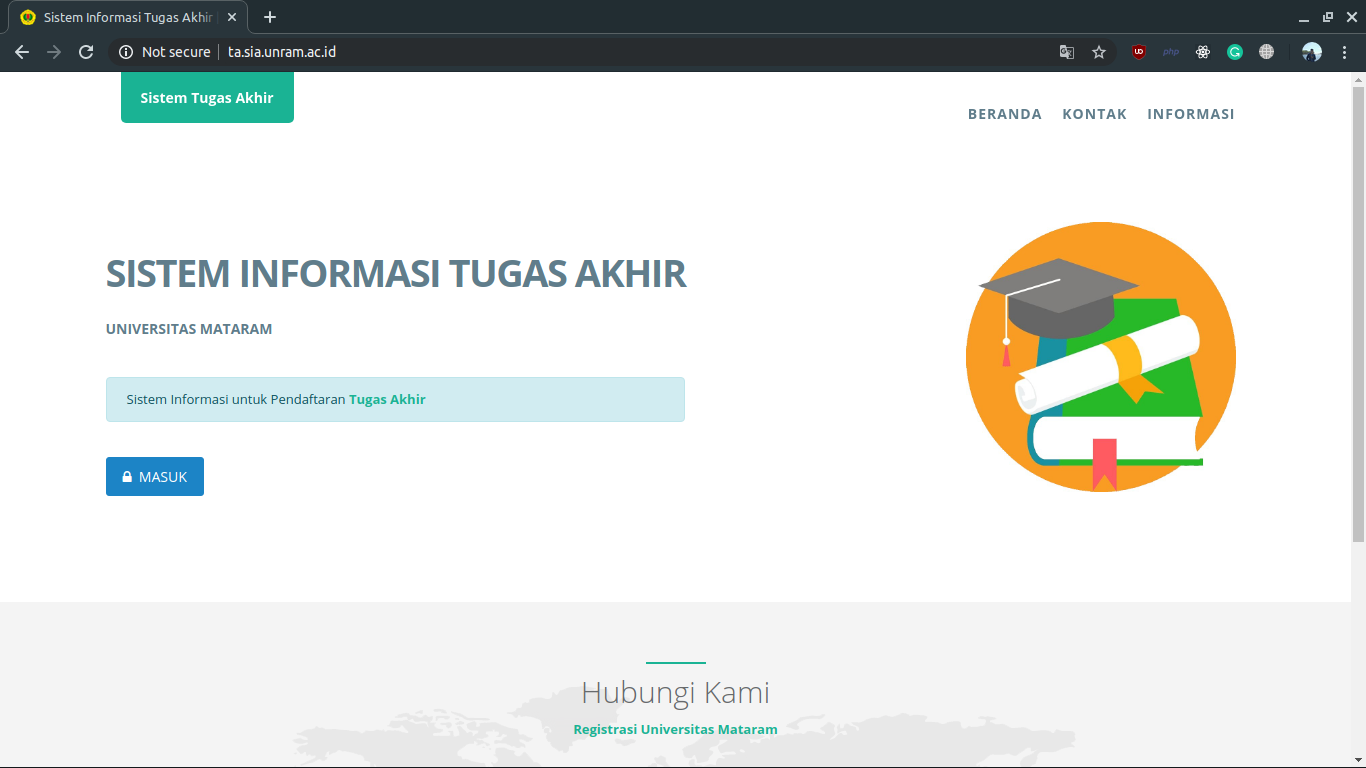Follow the Tugas Akhir link in the info box

(387, 400)
